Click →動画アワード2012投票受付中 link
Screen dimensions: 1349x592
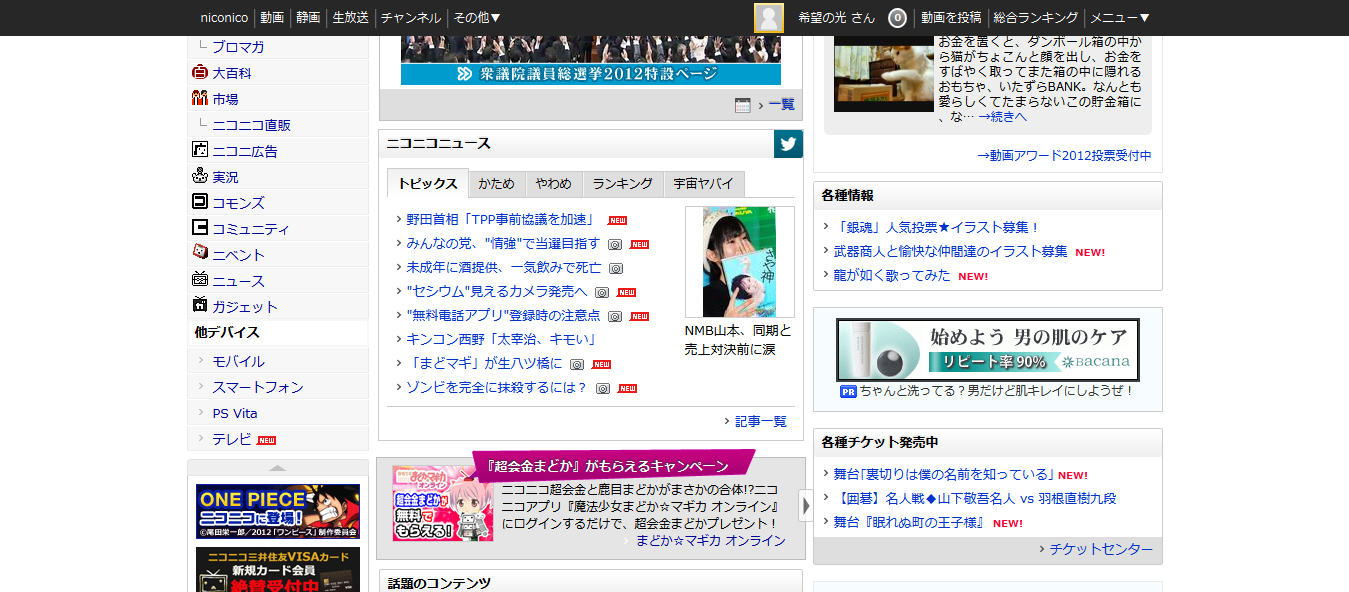[x=1064, y=155]
